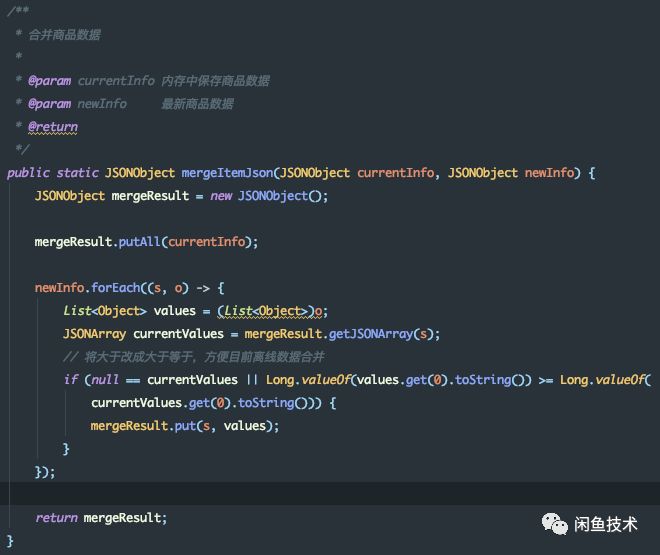
Task: Click the 'public' keyword
Action: (28, 173)
